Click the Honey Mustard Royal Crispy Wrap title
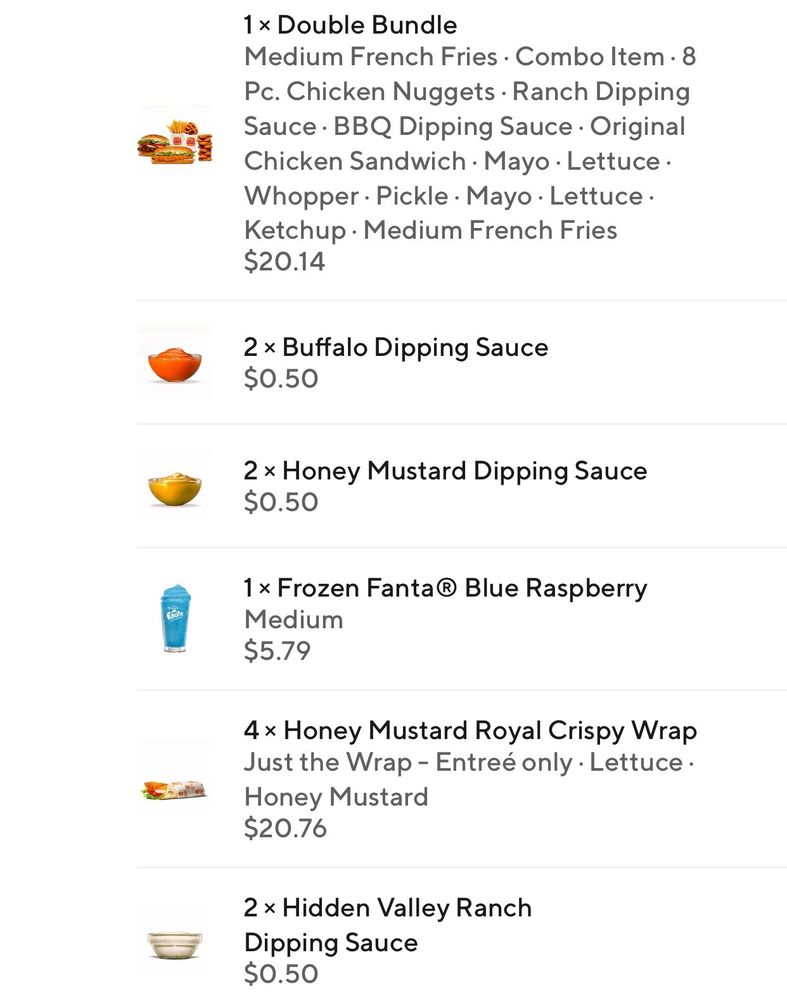Viewport: 787px width, 1000px height. (470, 730)
